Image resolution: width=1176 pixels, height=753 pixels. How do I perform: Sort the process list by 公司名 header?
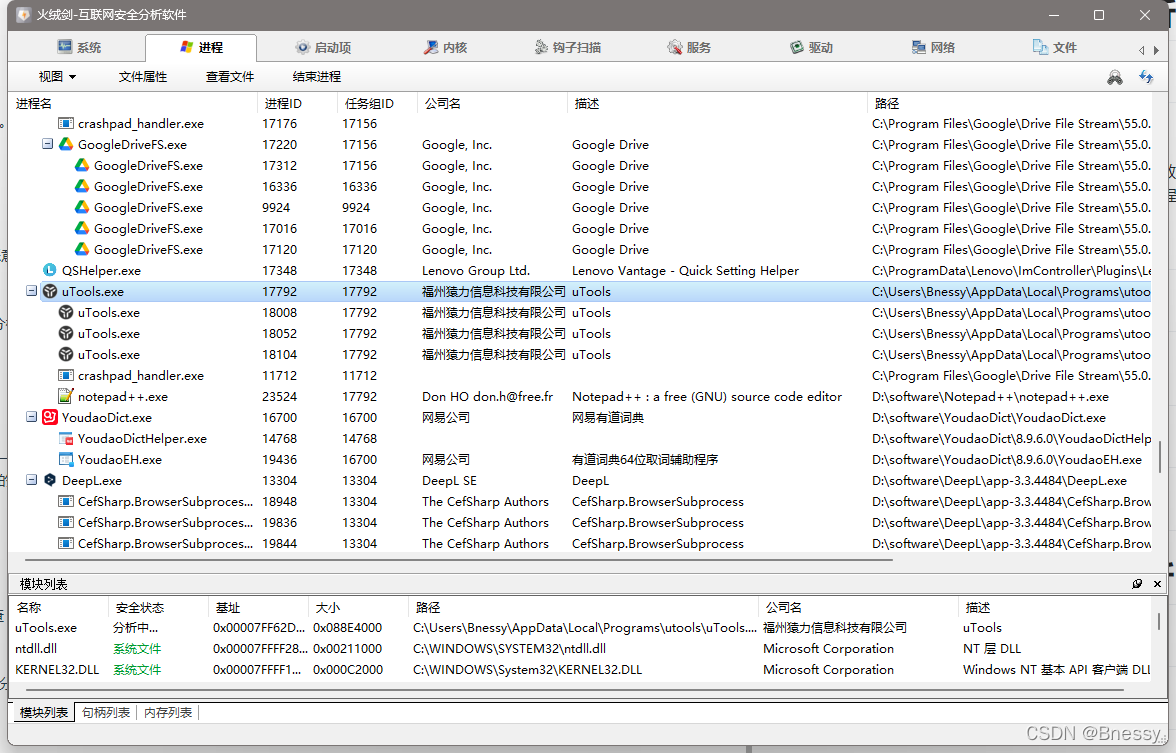pyautogui.click(x=491, y=104)
